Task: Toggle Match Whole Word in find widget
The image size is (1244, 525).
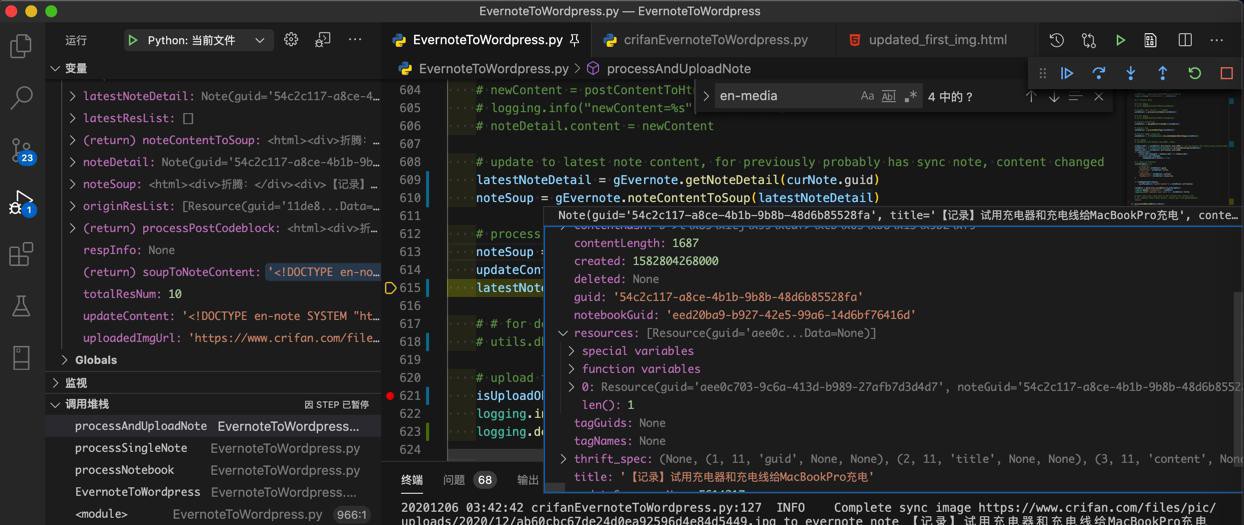Action: pos(889,97)
